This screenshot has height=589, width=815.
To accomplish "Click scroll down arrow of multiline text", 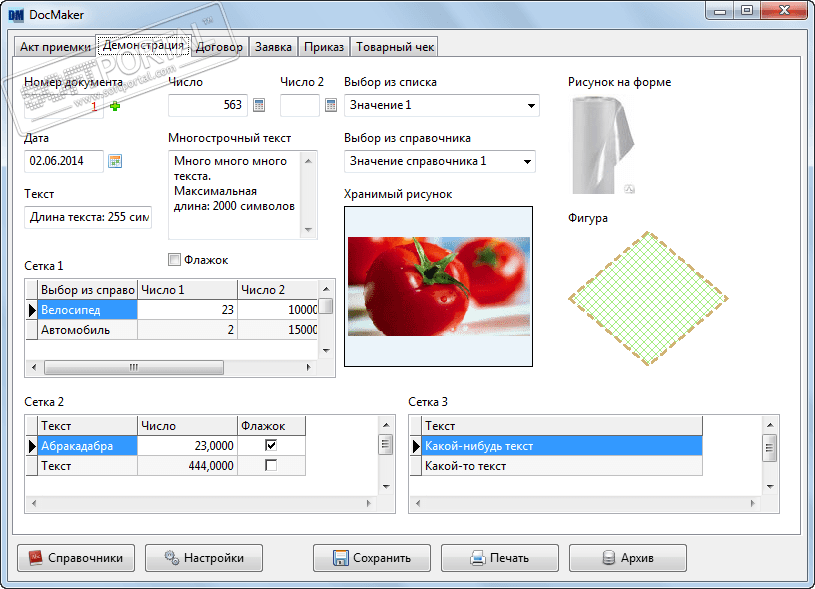I will tap(308, 229).
